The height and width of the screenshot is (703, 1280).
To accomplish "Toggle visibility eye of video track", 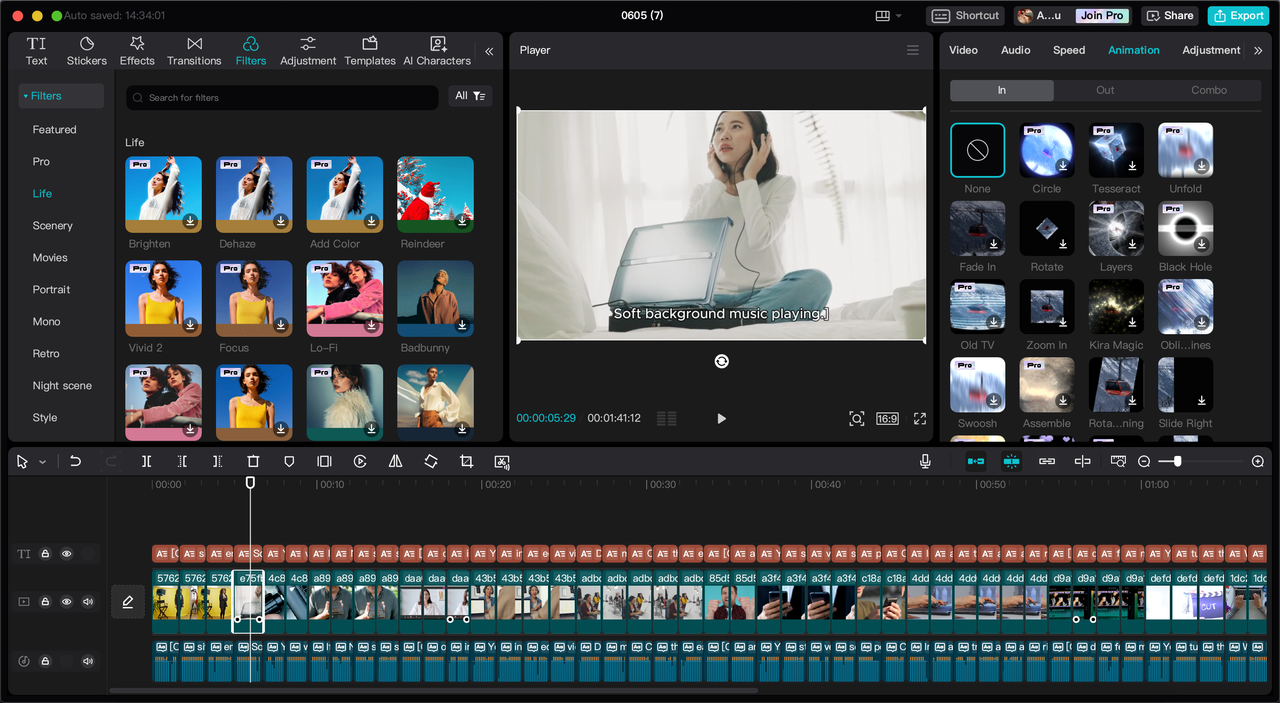I will tap(67, 602).
